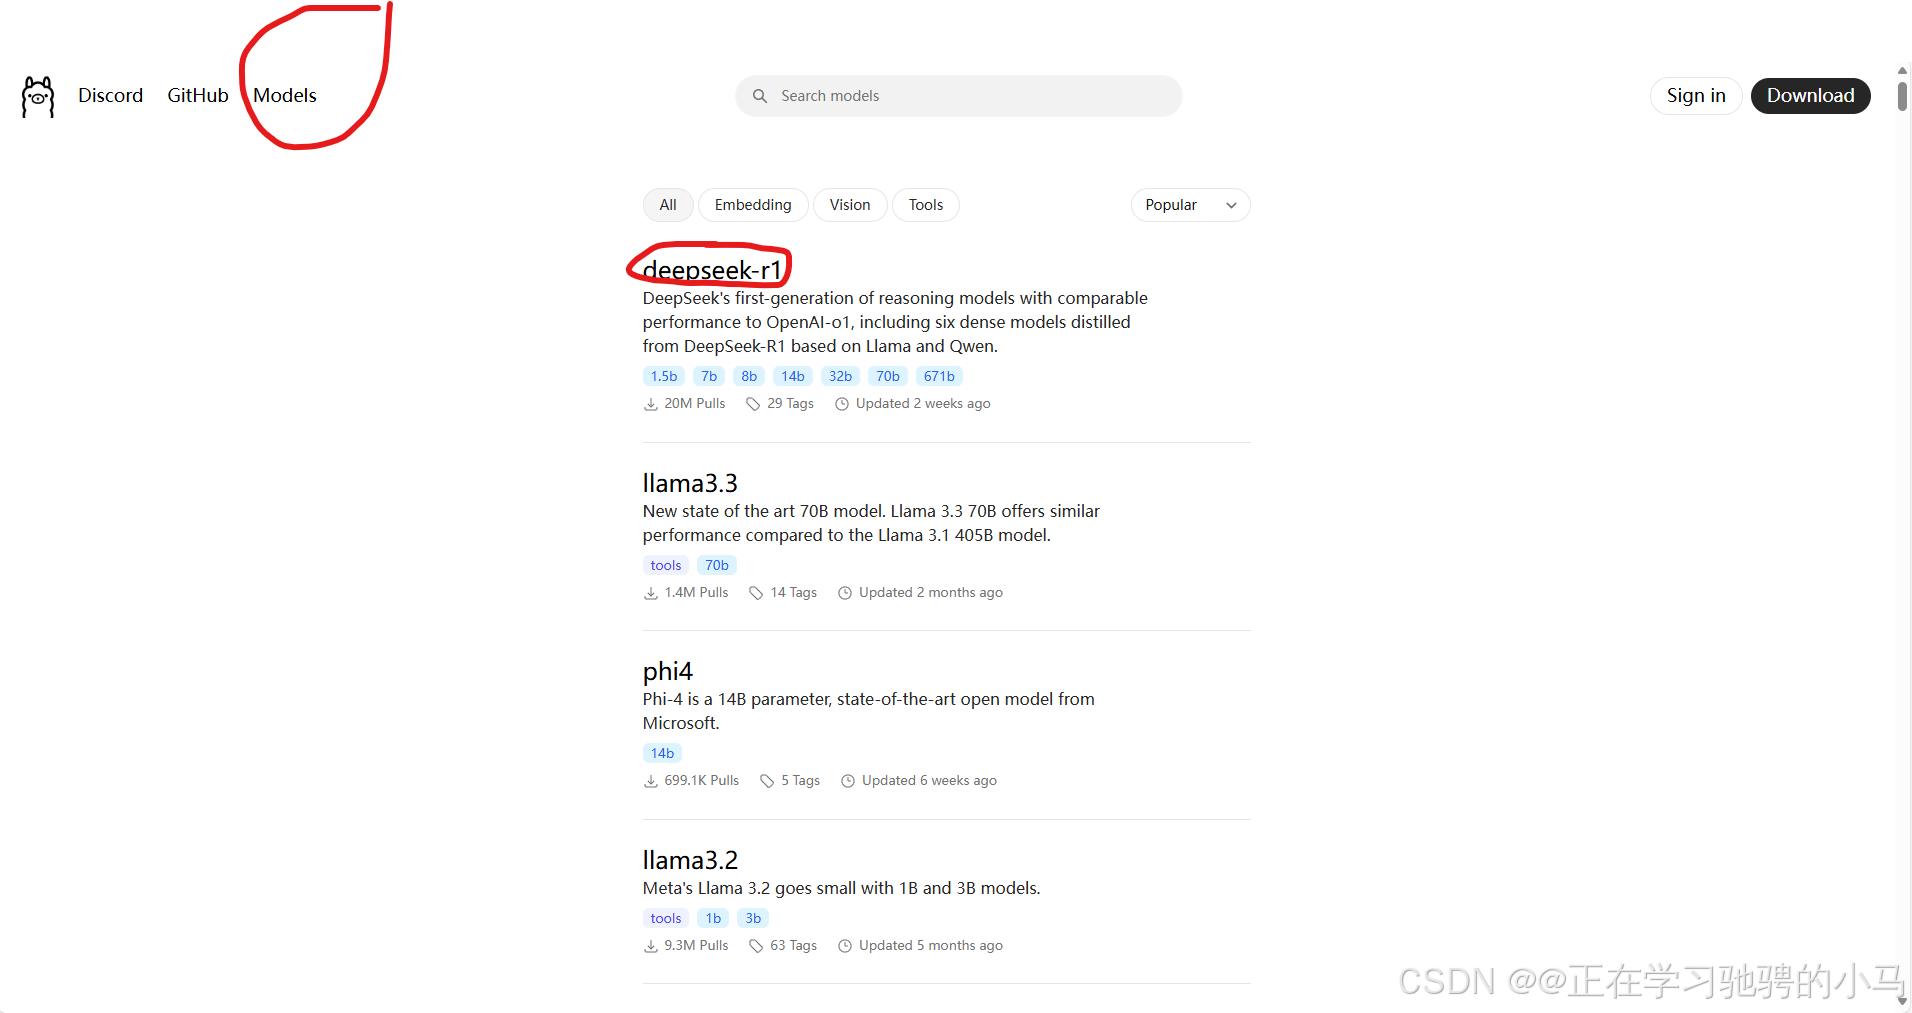Image resolution: width=1912 pixels, height=1013 pixels.
Task: Select the Tools filter tab
Action: coord(926,205)
